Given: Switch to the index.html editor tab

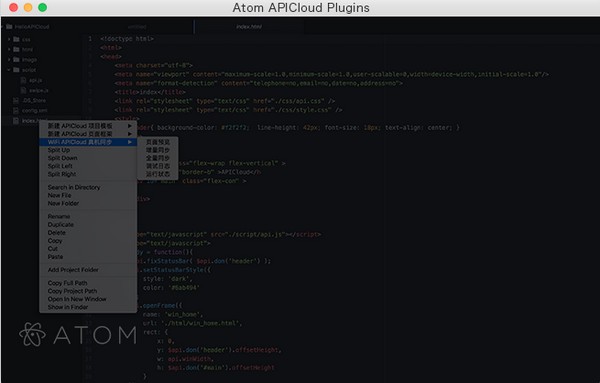Looking at the screenshot, I should tap(249, 27).
